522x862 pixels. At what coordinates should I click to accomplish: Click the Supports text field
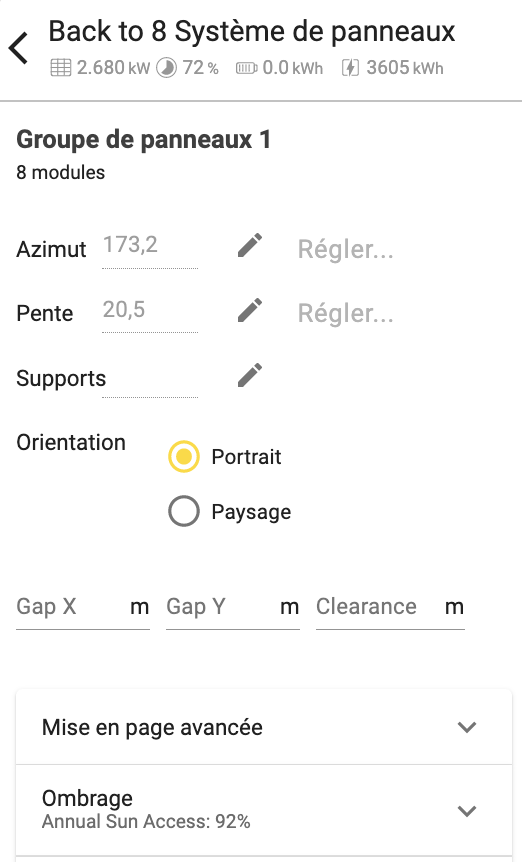(150, 378)
